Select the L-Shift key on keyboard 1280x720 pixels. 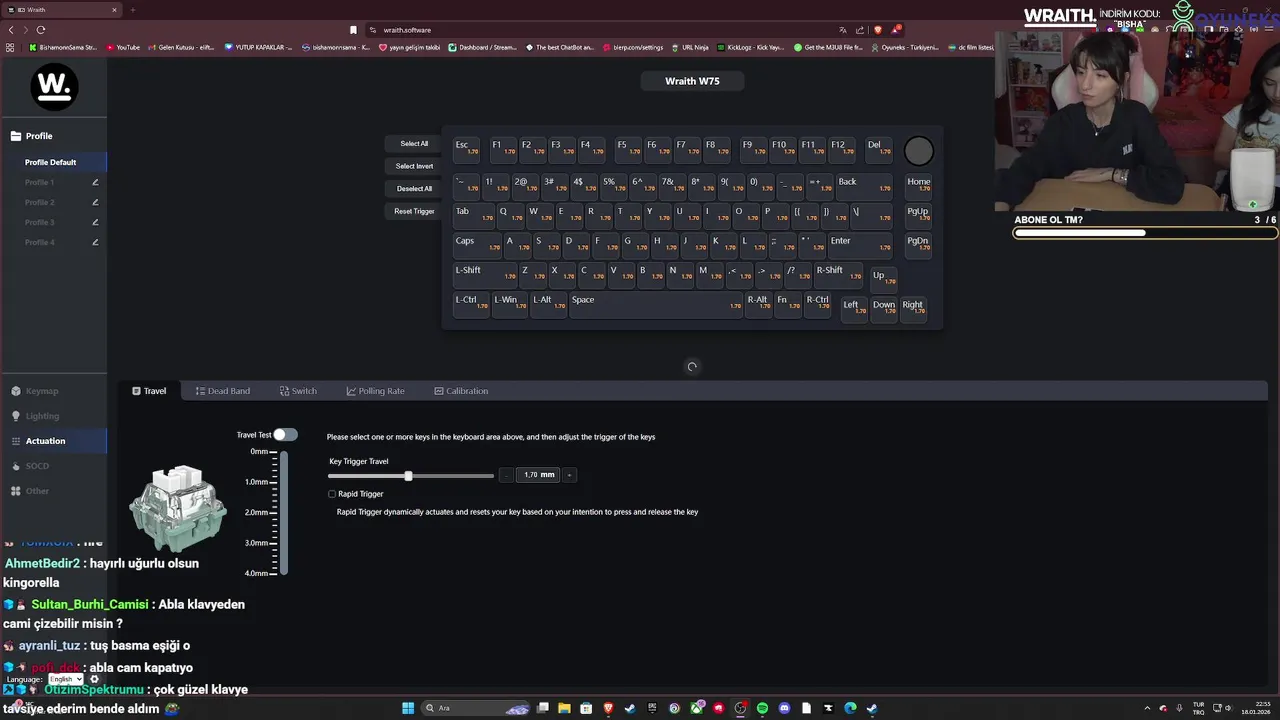coord(485,273)
